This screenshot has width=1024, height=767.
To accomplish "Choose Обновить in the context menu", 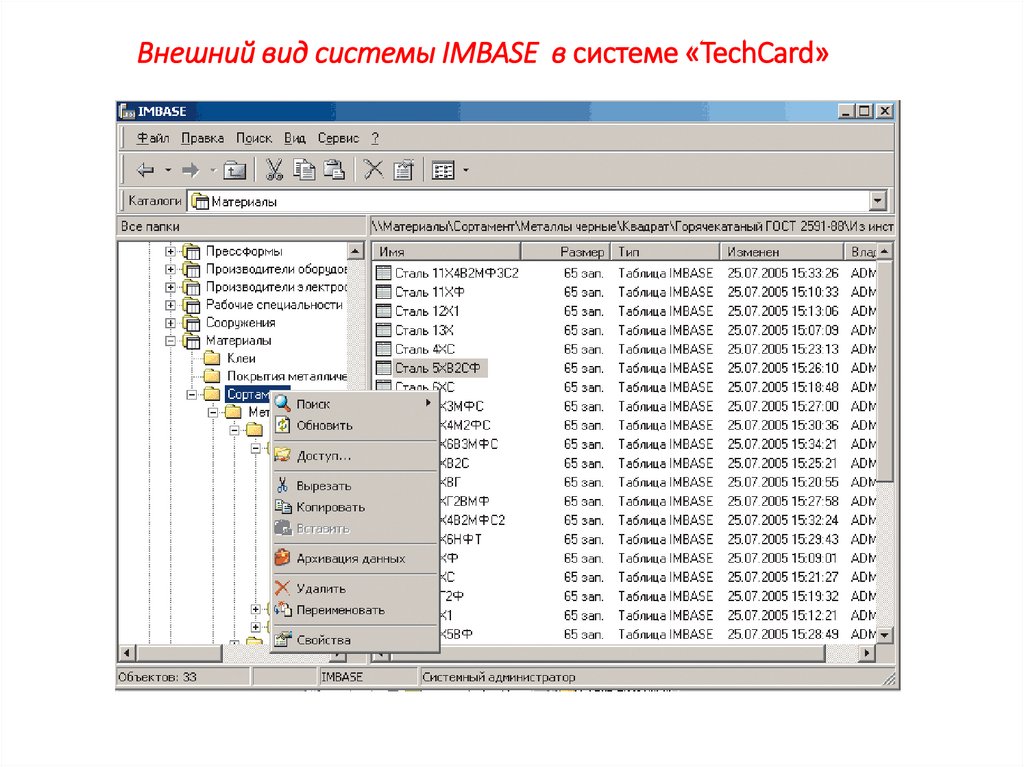I will pos(354,426).
